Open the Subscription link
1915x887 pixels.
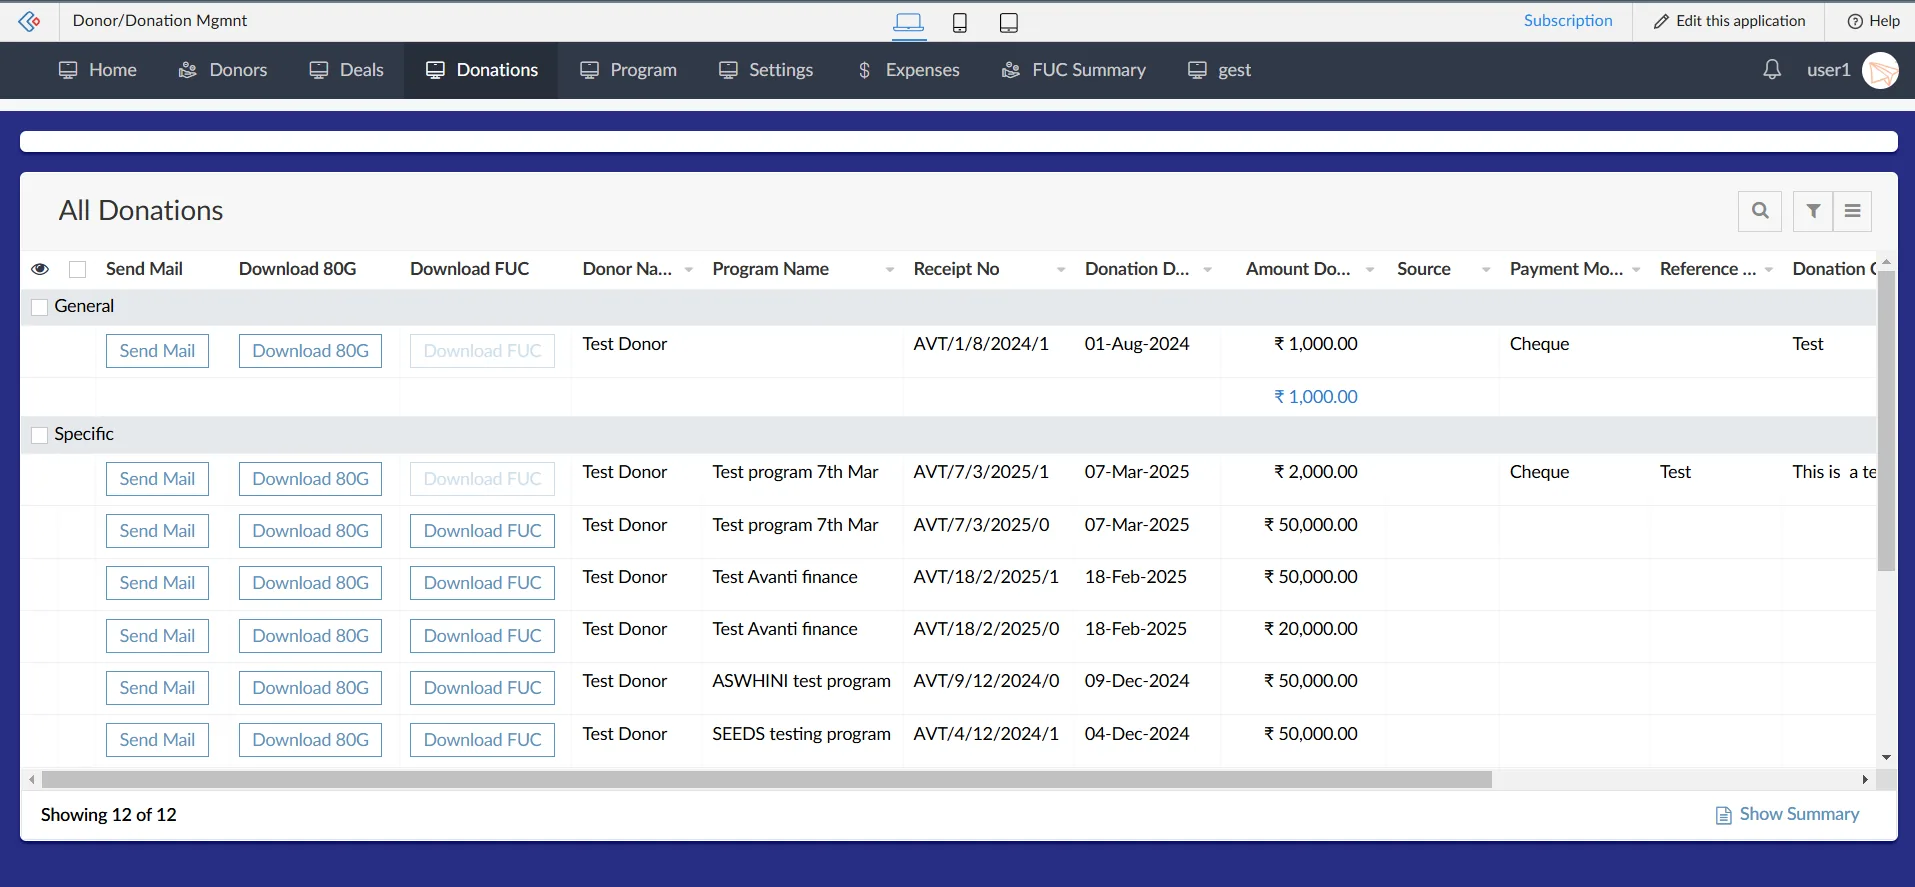1568,21
